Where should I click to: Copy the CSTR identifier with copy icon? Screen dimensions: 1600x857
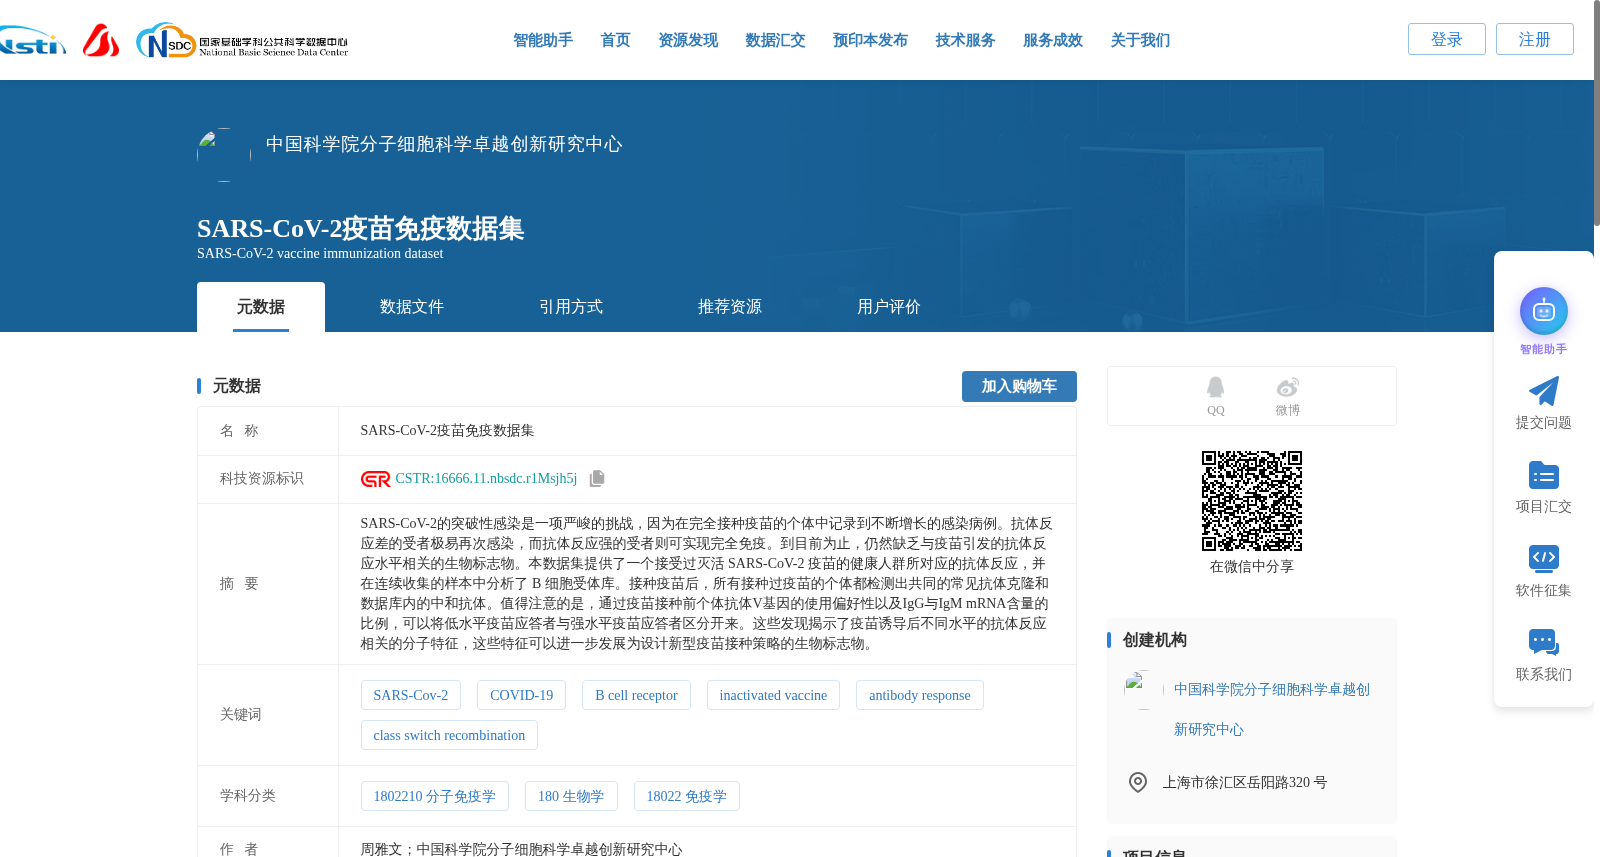[x=597, y=479]
